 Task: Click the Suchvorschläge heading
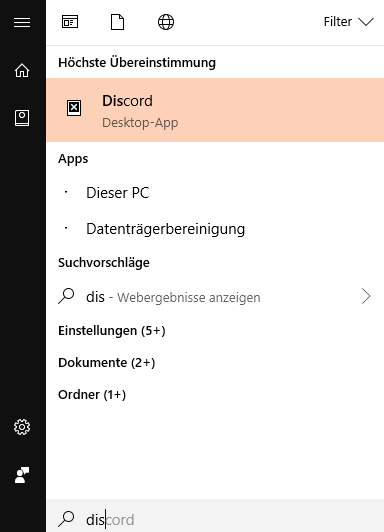(104, 263)
